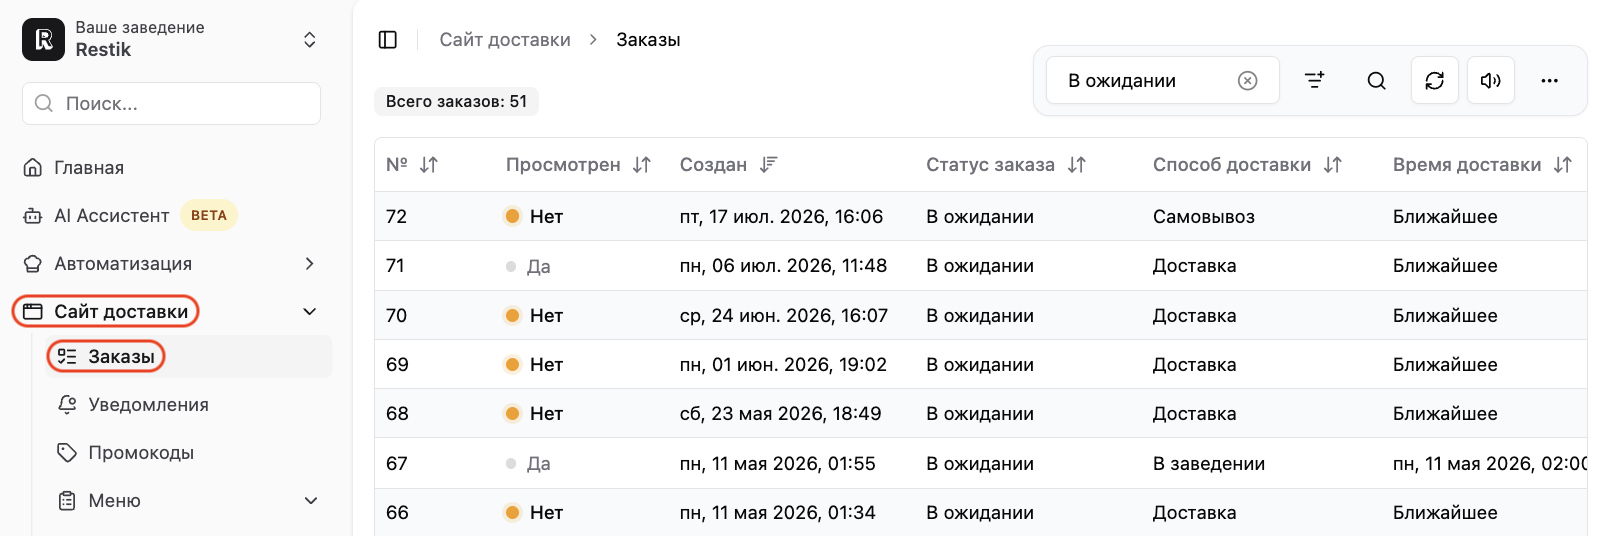
Task: Refresh the orders list
Action: (1435, 81)
